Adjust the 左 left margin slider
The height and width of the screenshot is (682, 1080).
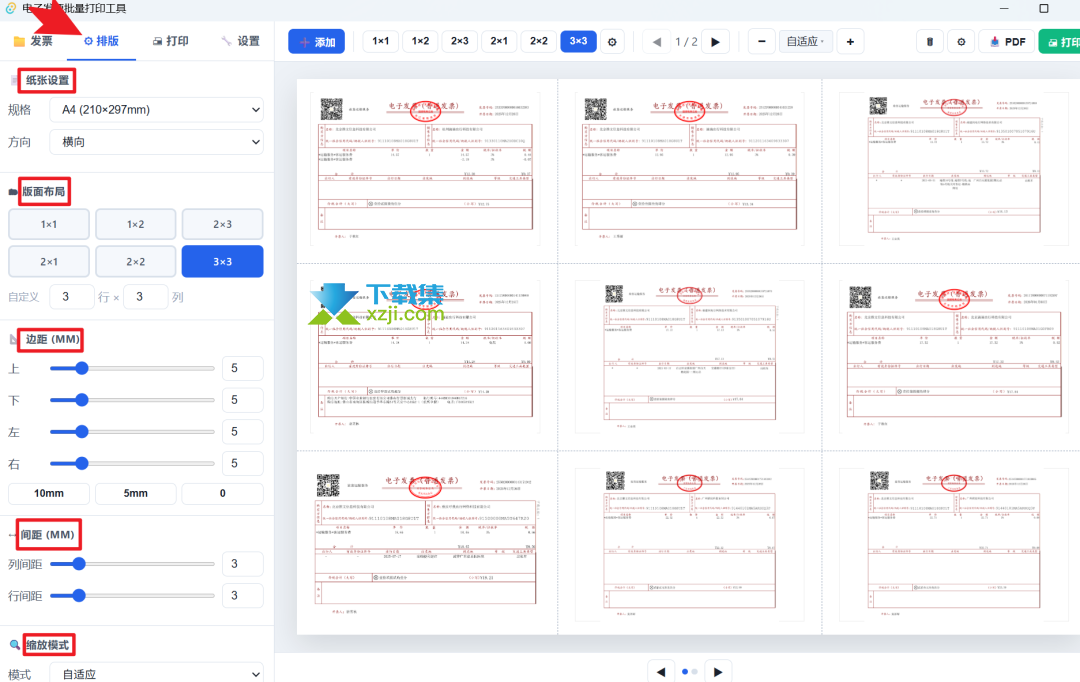coord(132,432)
